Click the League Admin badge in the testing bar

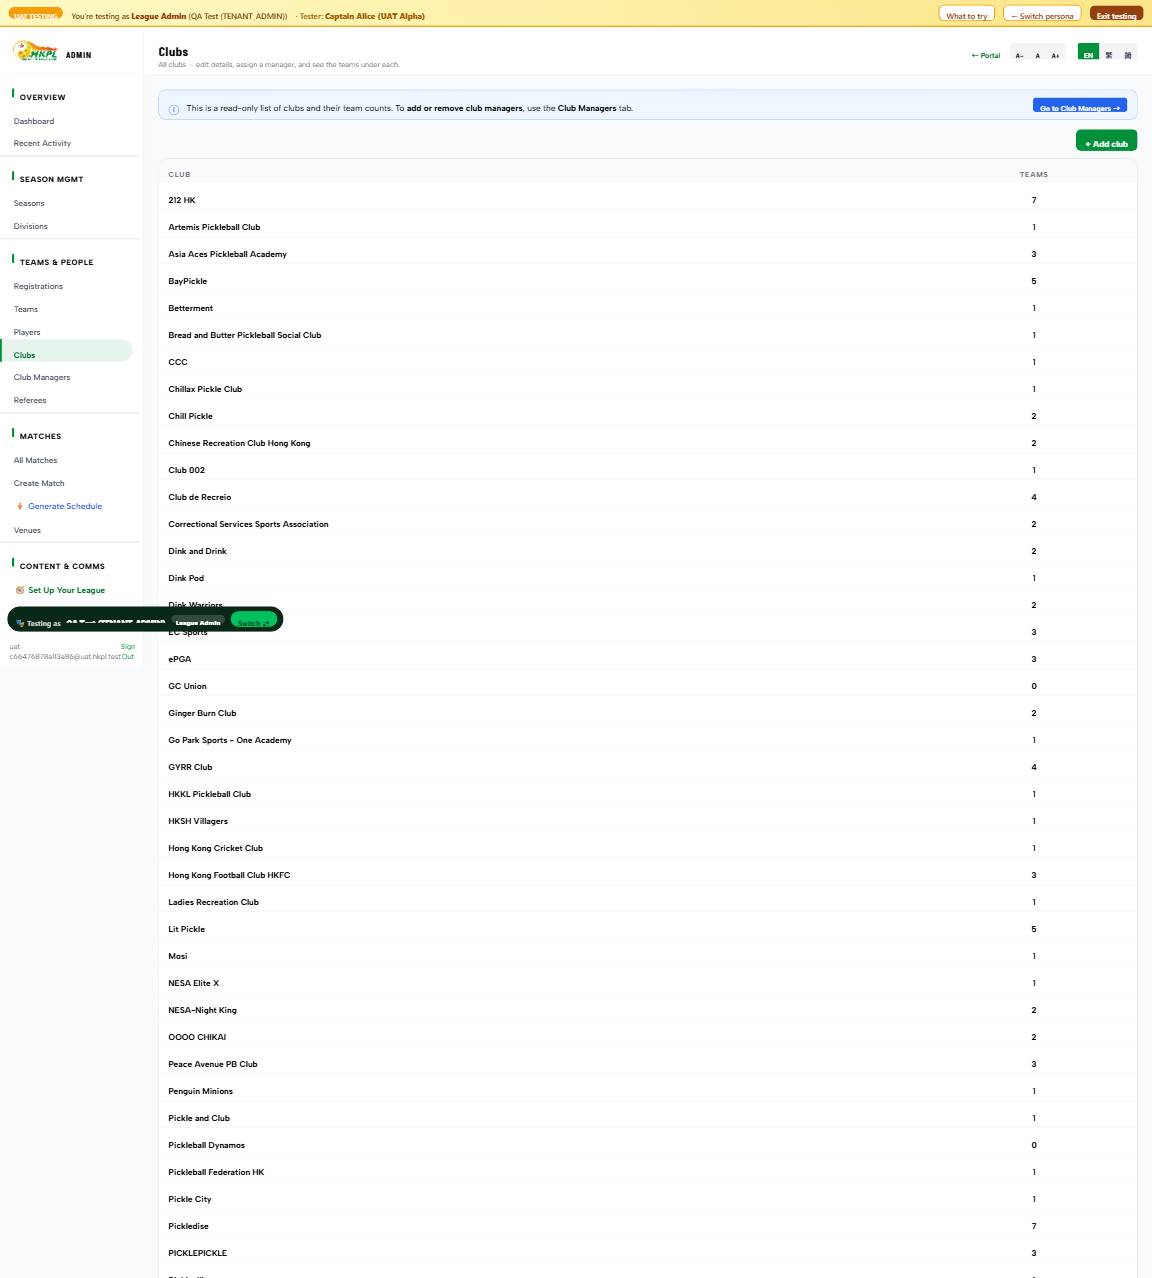[198, 622]
